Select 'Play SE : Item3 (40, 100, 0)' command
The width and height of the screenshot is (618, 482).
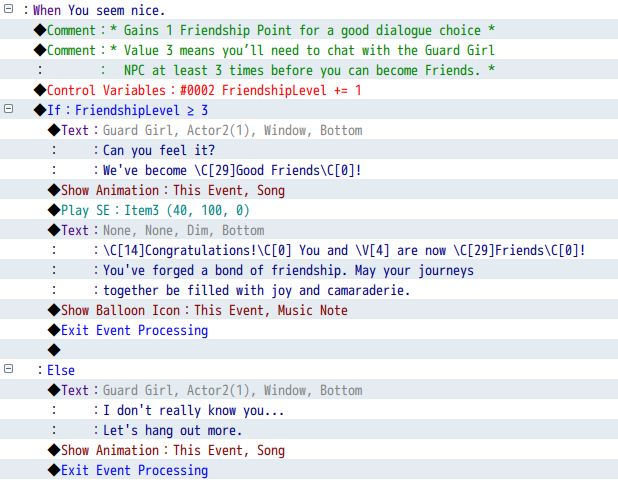click(x=309, y=210)
